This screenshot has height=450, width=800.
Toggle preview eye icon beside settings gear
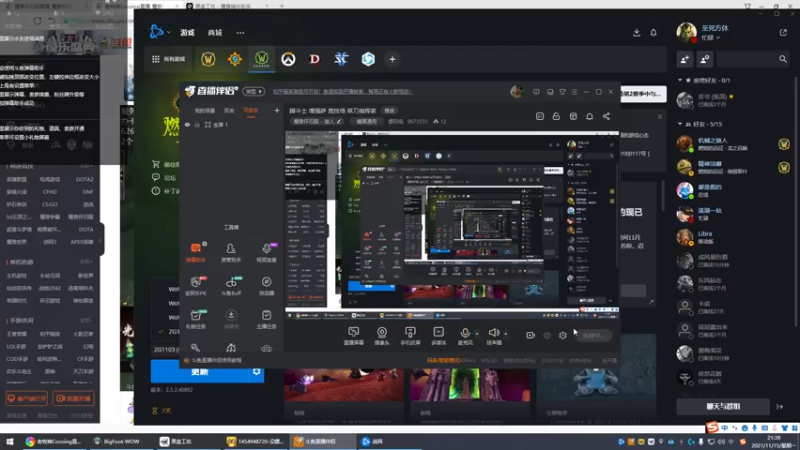point(547,336)
